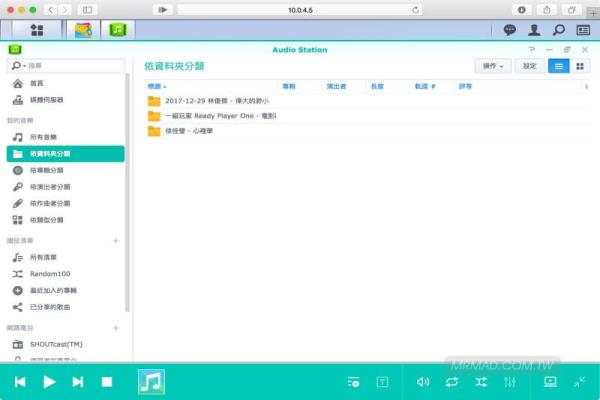The image size is (600, 400).
Task: Open All Playlists (所有清單) in sidebar
Action: click(65, 257)
